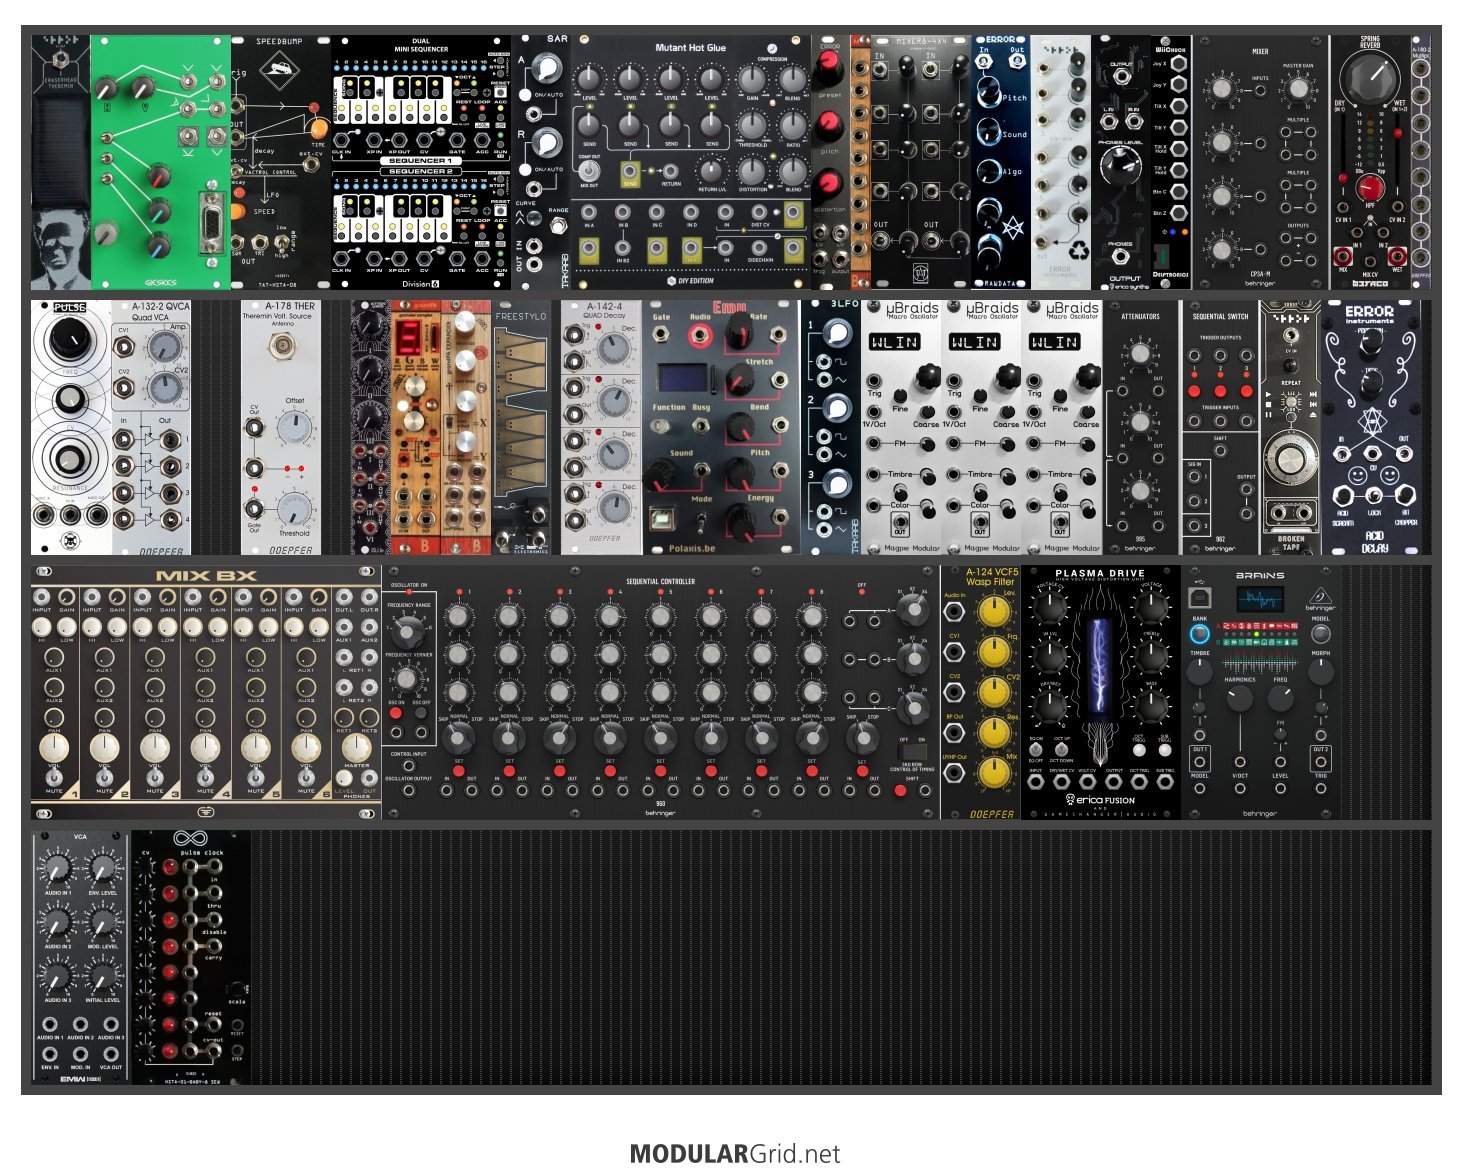Image resolution: width=1472 pixels, height=1175 pixels.
Task: Adjust the HARMONICS knob on Brains
Action: 1239,698
